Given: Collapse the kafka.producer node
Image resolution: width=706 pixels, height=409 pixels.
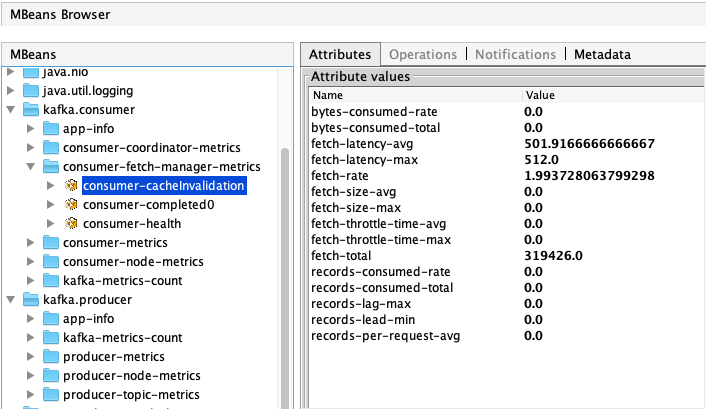Looking at the screenshot, I should pos(11,299).
